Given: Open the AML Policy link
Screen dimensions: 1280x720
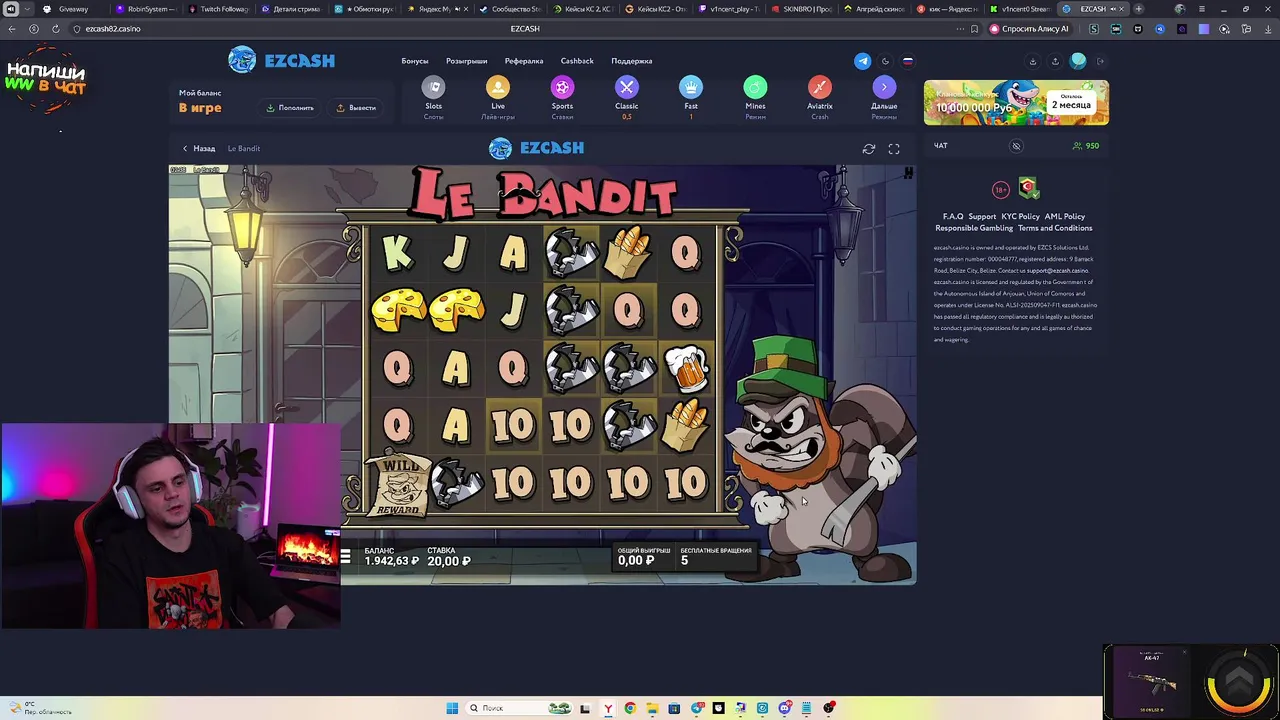Looking at the screenshot, I should pos(1065,216).
